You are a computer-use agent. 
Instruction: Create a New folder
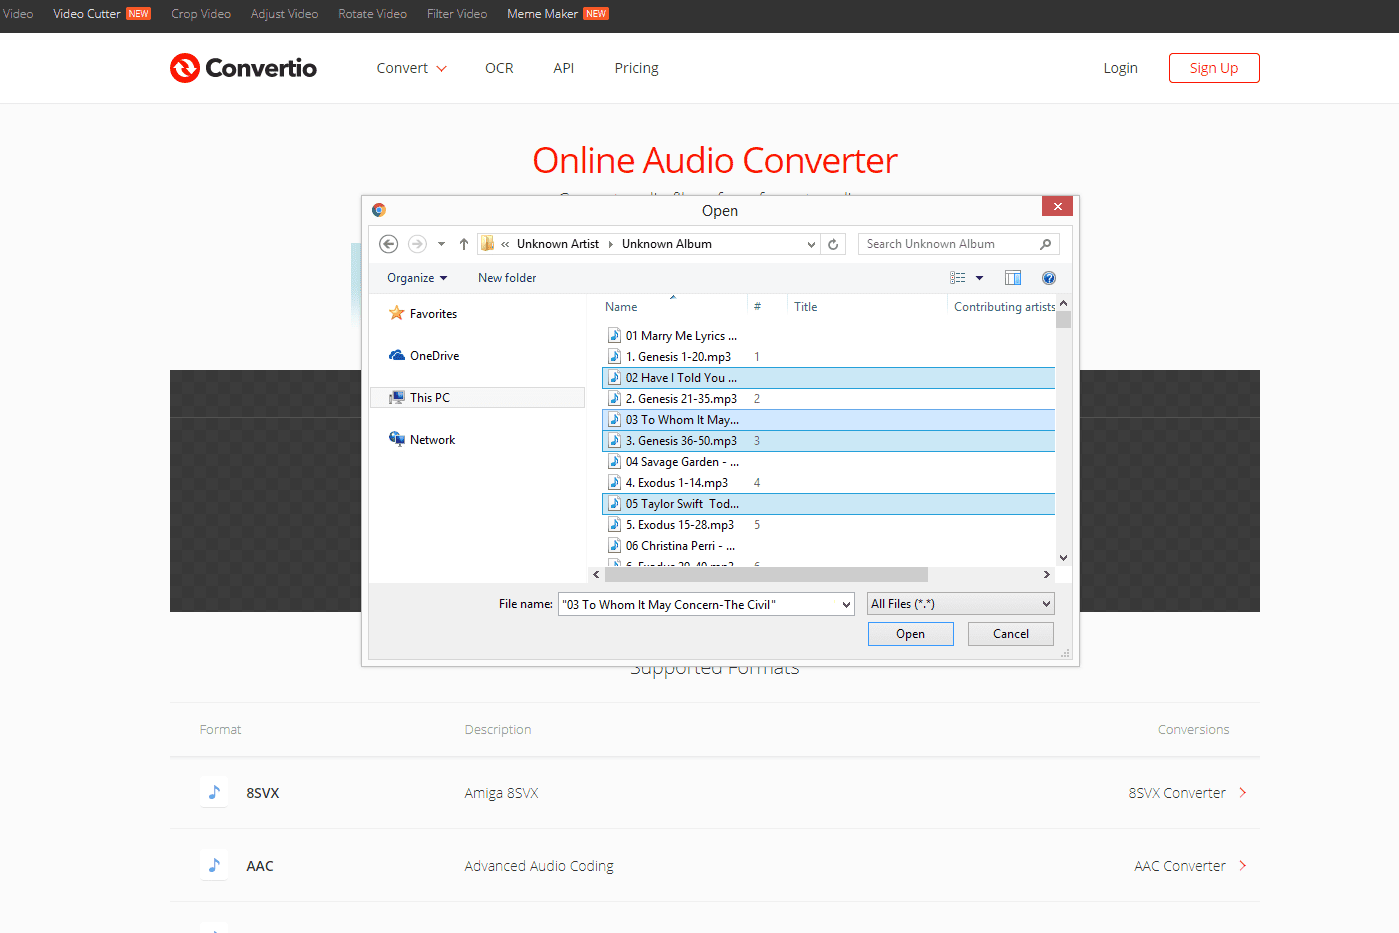[507, 278]
